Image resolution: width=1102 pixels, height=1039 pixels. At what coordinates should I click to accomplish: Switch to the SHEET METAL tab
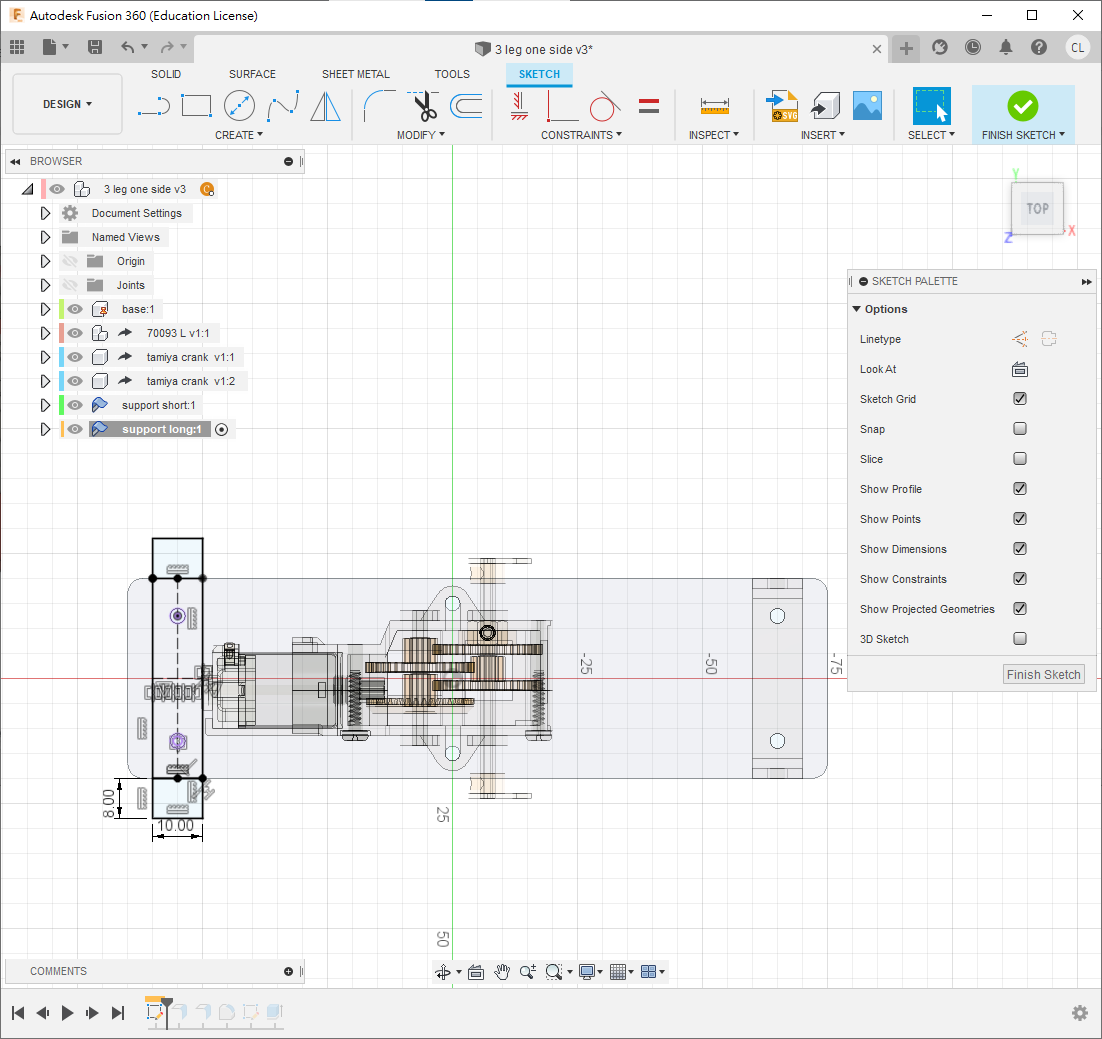click(355, 74)
